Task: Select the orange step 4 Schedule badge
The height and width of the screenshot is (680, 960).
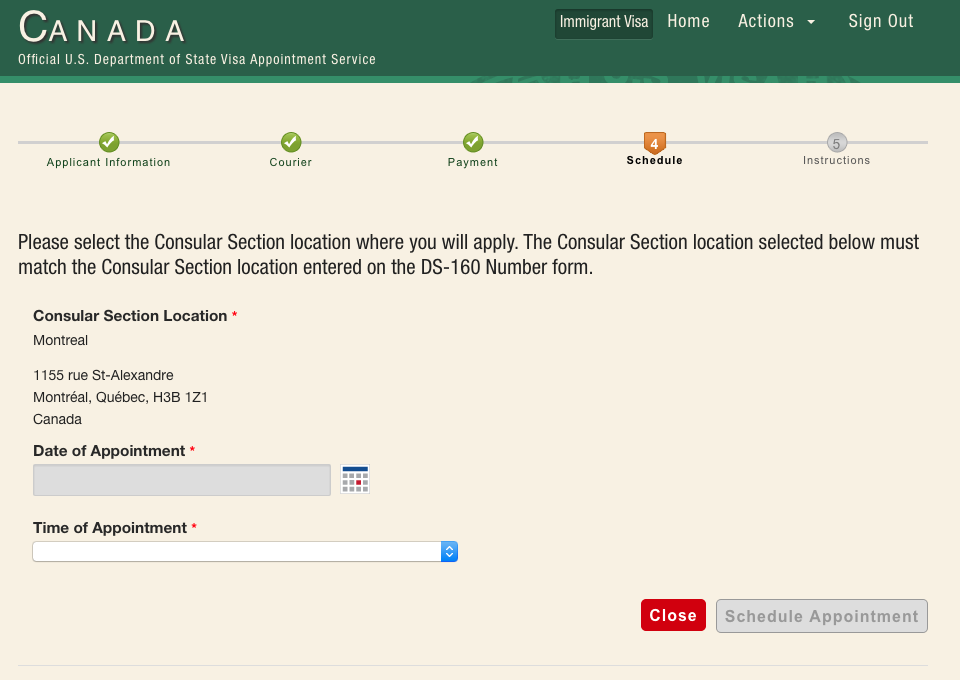Action: 654,143
